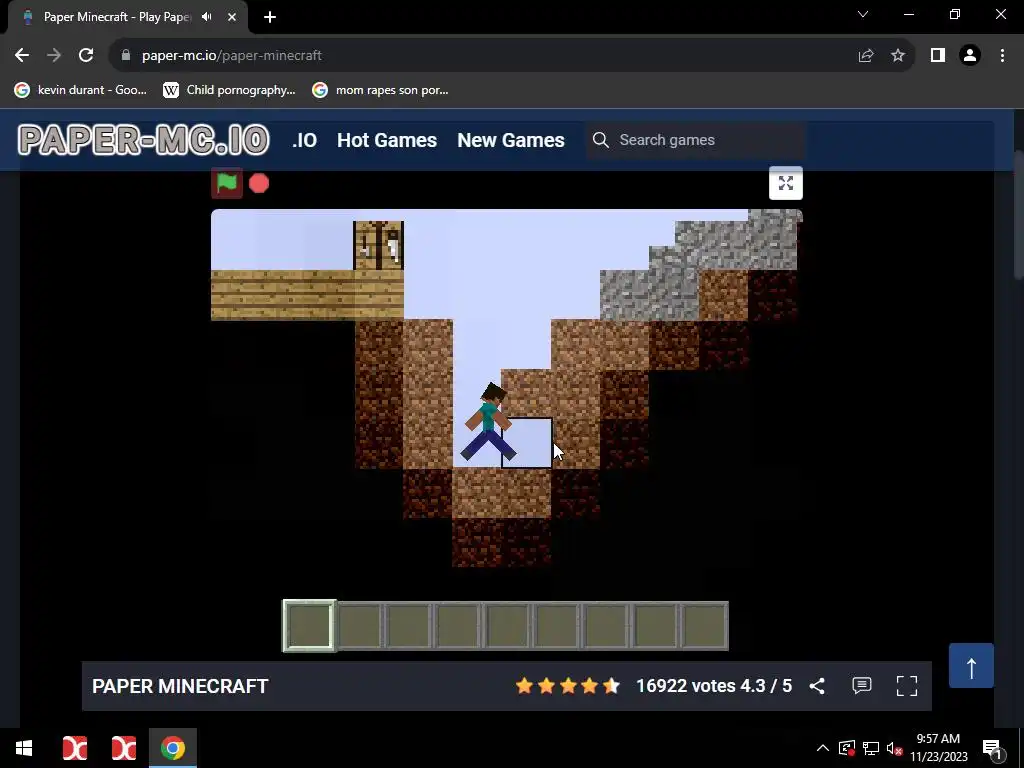The image size is (1024, 768).
Task: Click the address bar URL paper-mc.io/paper-minecraft
Action: click(x=232, y=56)
